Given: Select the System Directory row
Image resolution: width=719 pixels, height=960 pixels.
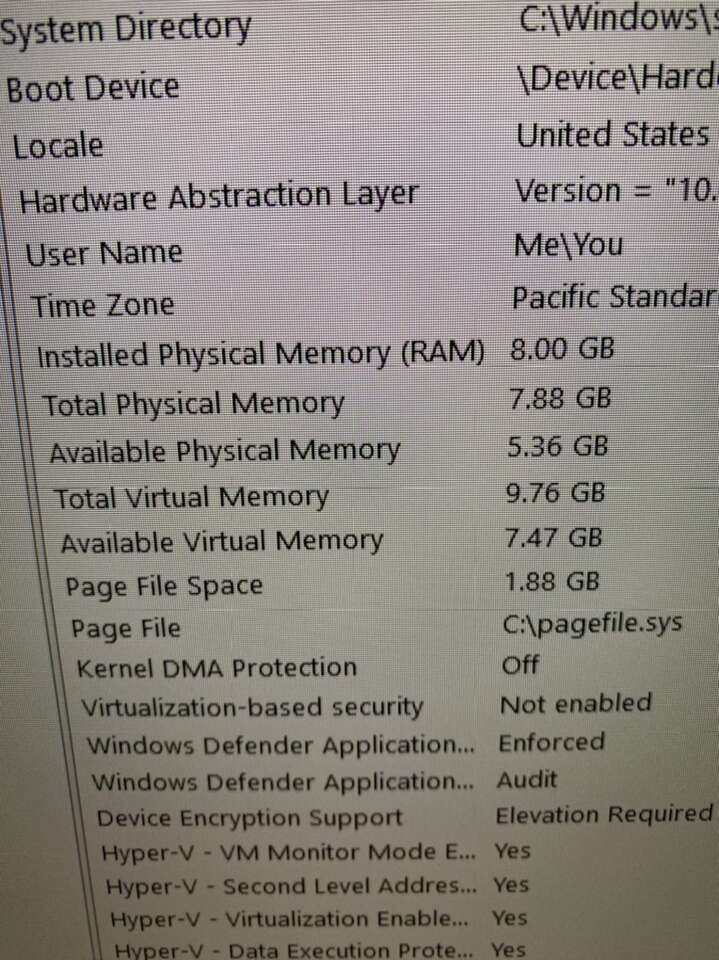Looking at the screenshot, I should tap(126, 30).
